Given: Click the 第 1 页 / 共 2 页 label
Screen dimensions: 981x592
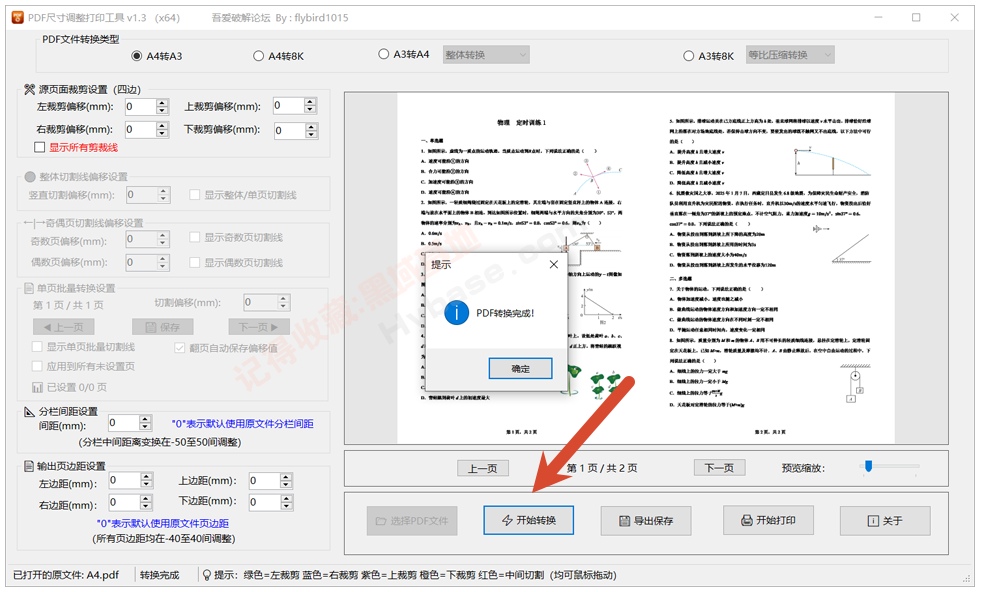Looking at the screenshot, I should [x=602, y=468].
